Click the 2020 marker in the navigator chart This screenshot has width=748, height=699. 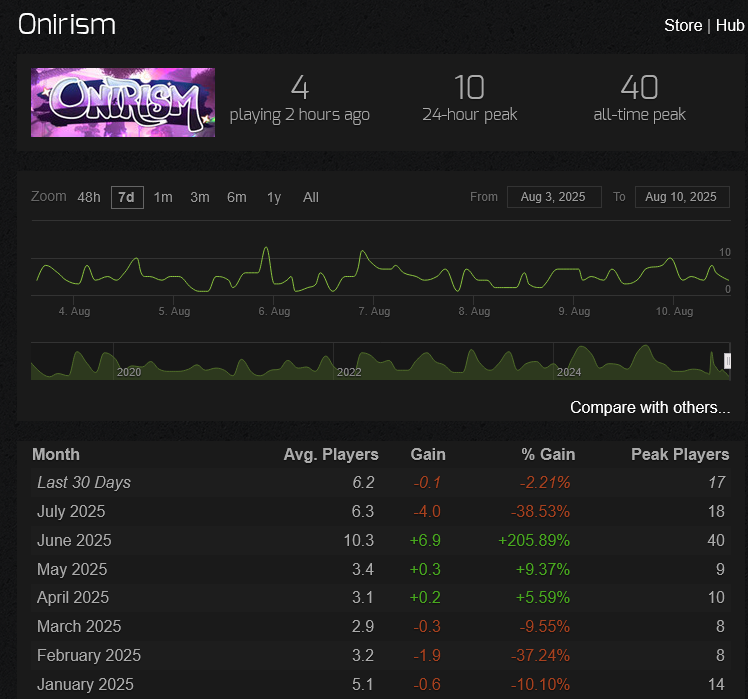[129, 372]
